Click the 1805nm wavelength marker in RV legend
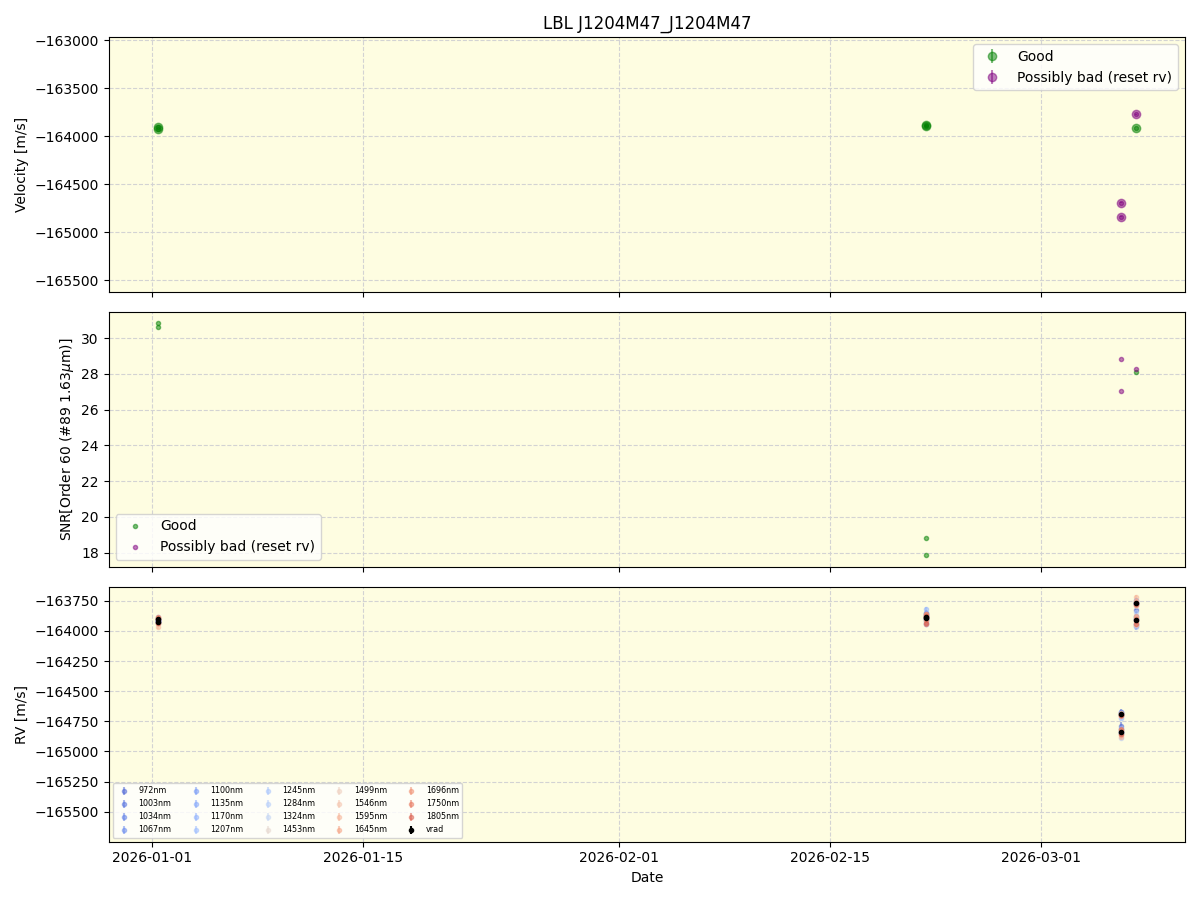 pos(411,815)
